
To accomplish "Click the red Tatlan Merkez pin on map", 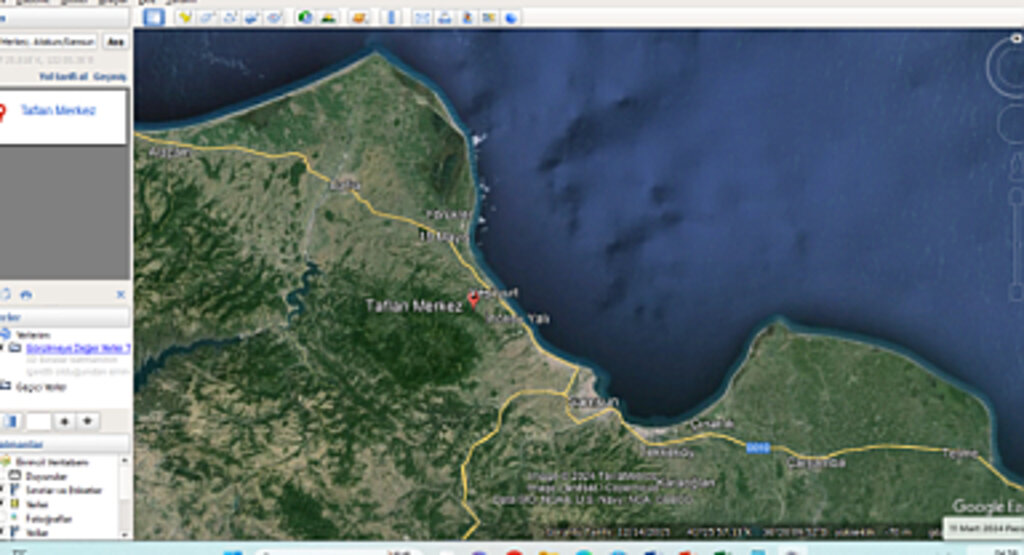I will (473, 299).
